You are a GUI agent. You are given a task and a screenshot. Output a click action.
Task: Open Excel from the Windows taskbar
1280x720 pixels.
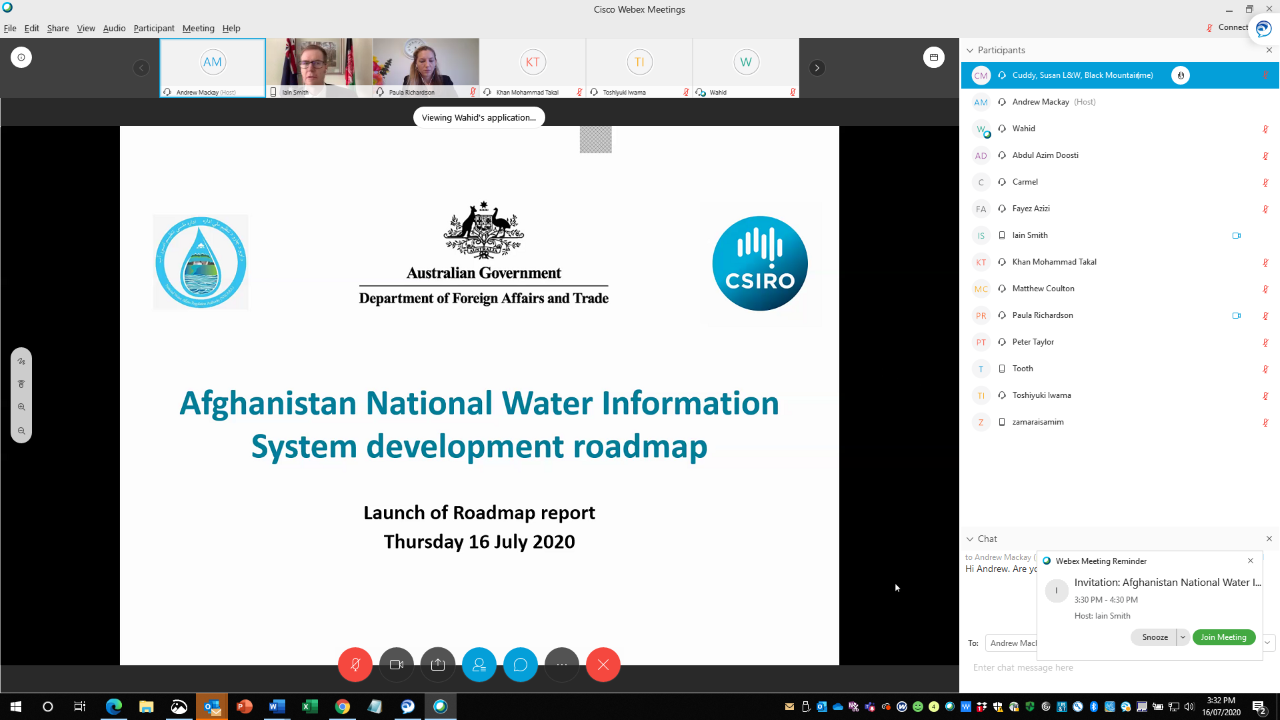point(310,707)
